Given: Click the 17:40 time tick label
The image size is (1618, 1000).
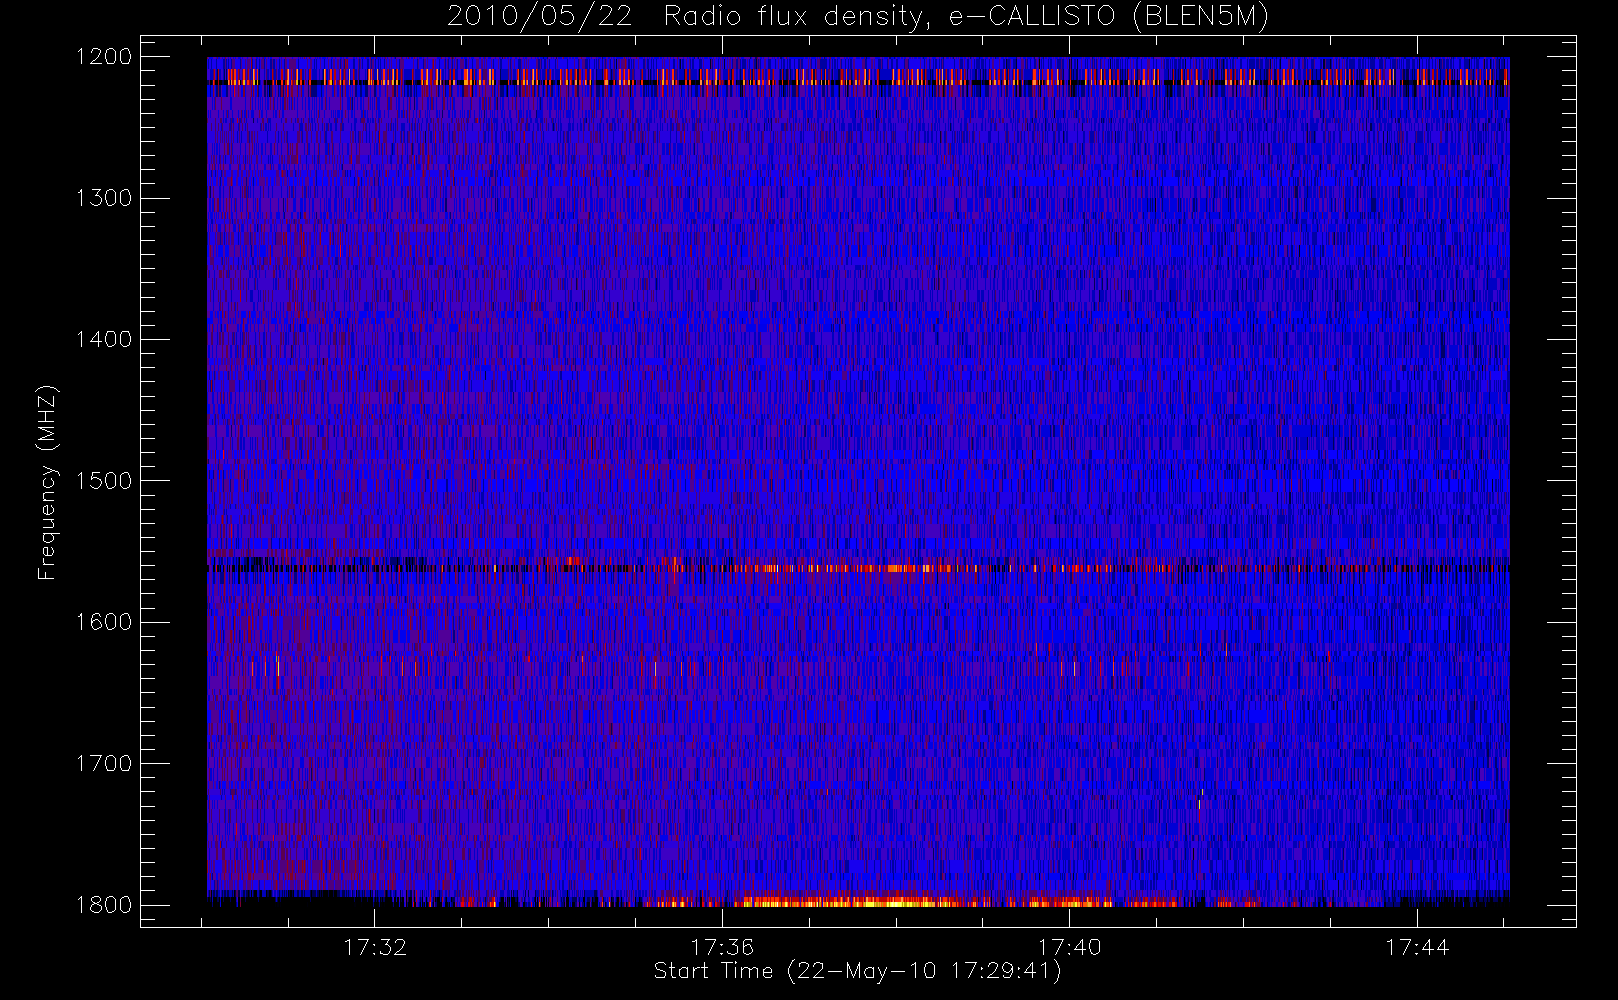Looking at the screenshot, I should pyautogui.click(x=1069, y=947).
